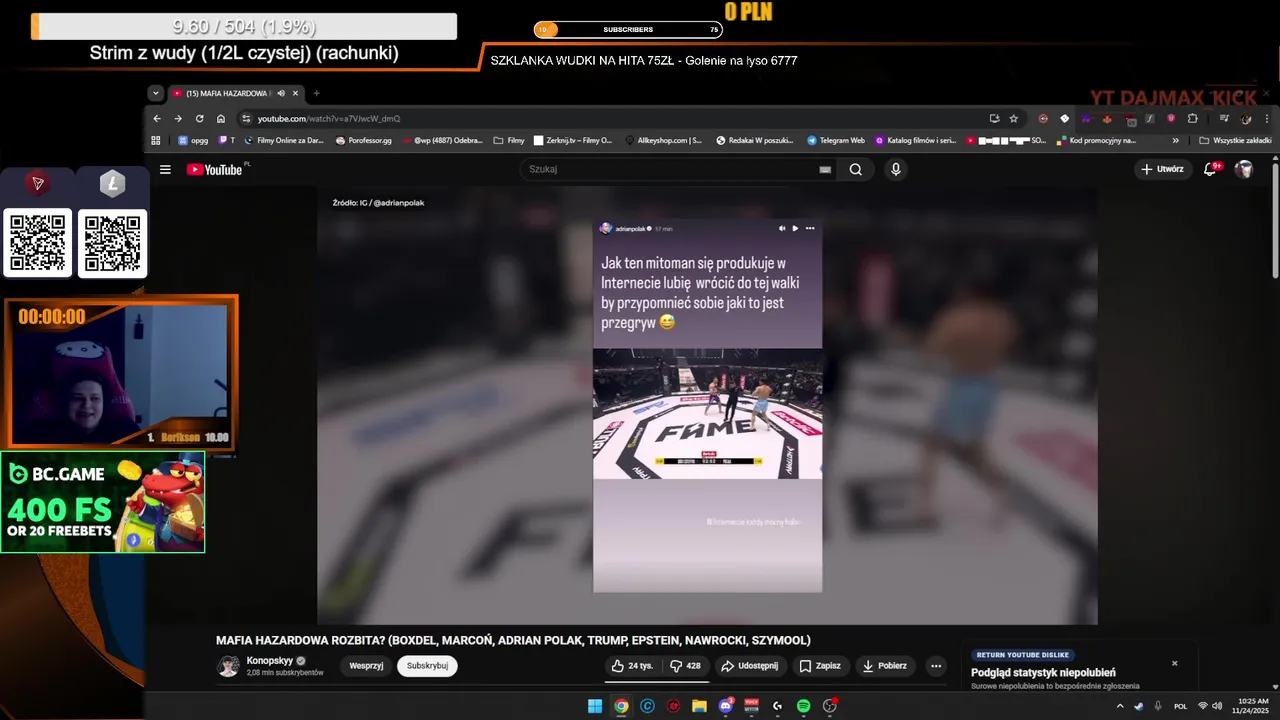Open Logitech G HUB from the taskbar
1280x720 pixels.
(777, 706)
